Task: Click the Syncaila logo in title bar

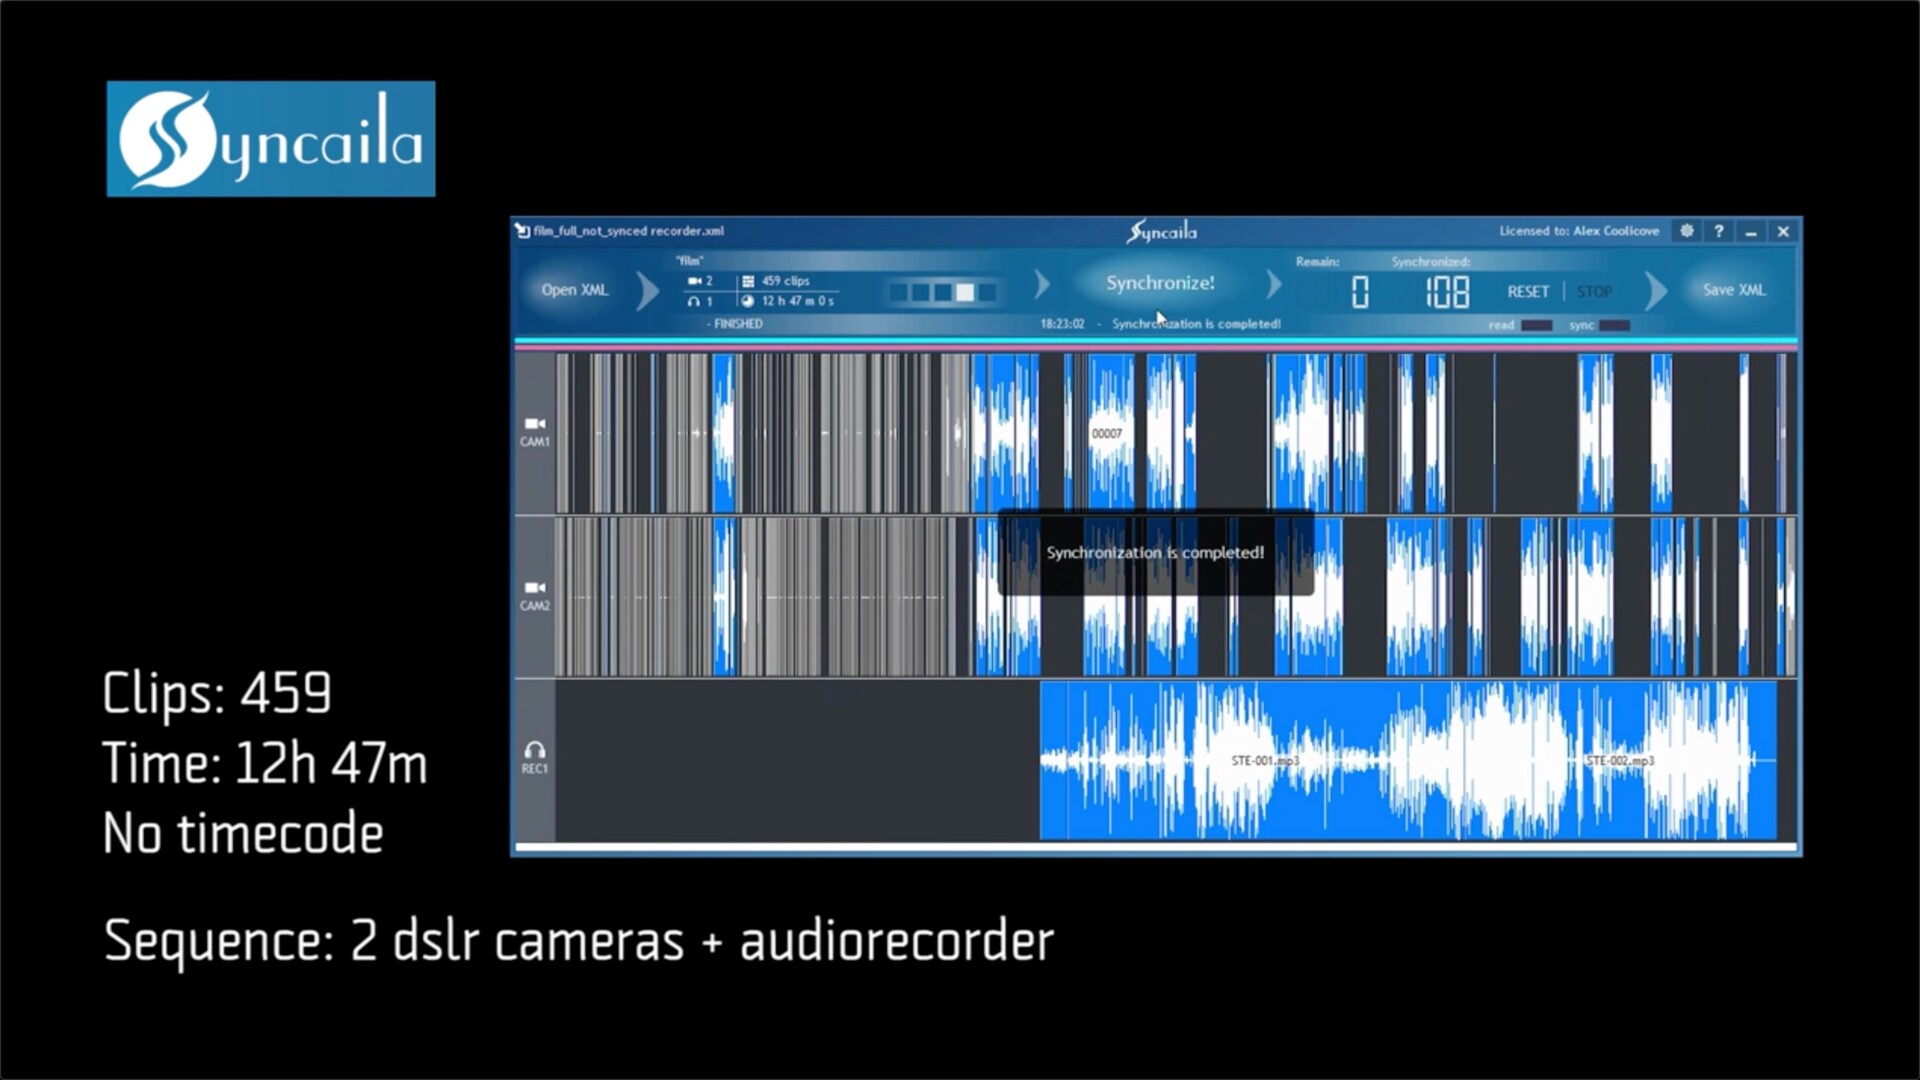Action: (x=1161, y=232)
